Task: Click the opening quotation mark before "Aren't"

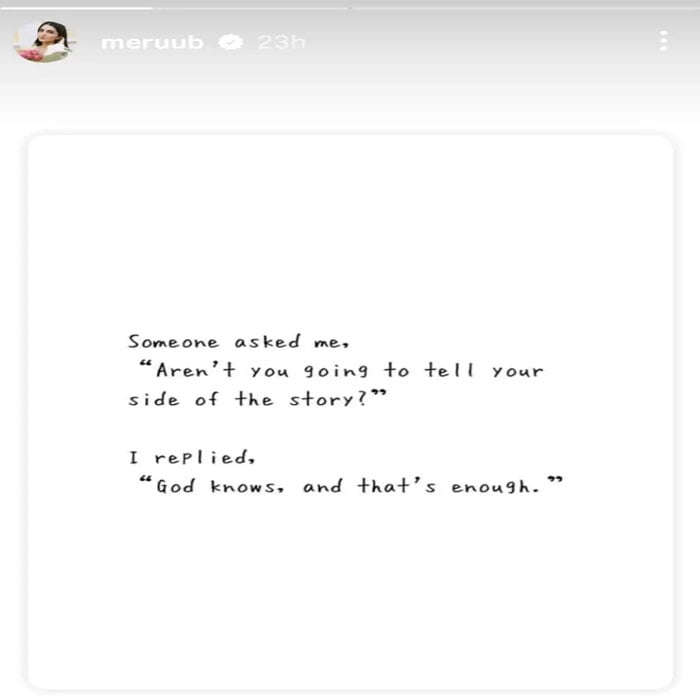Action: (146, 365)
